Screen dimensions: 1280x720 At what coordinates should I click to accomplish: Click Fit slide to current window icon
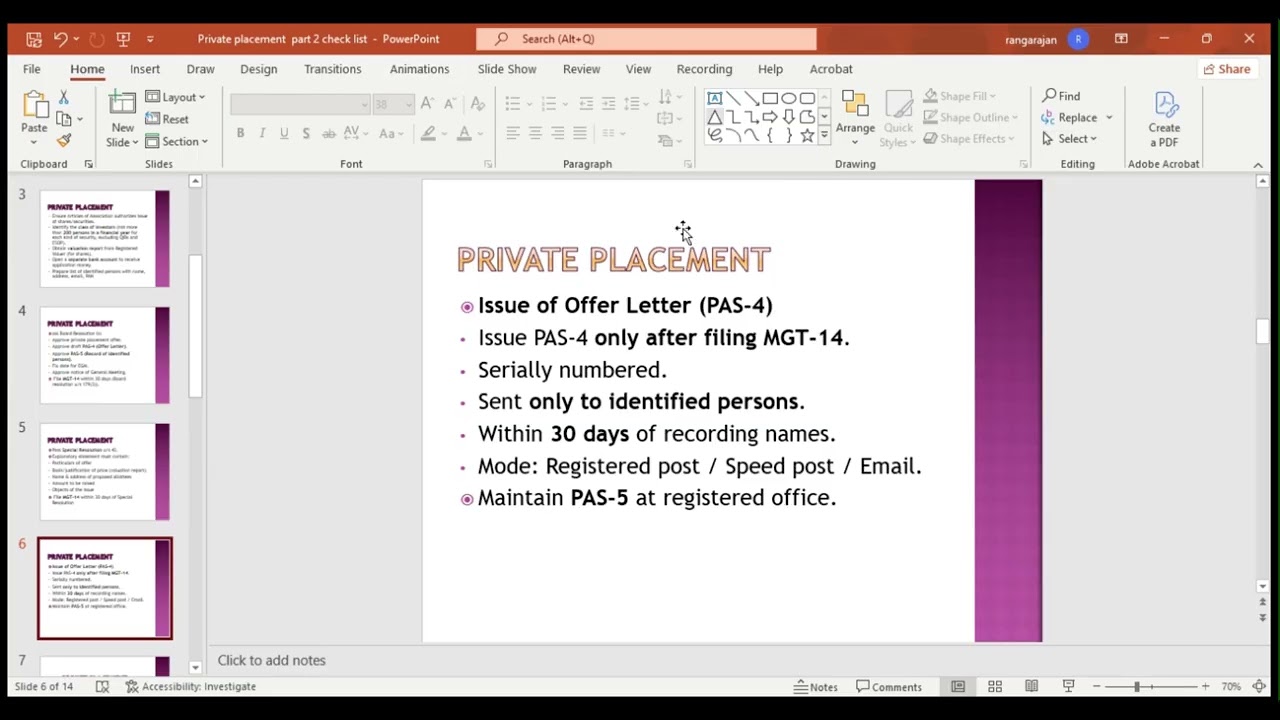click(1259, 686)
